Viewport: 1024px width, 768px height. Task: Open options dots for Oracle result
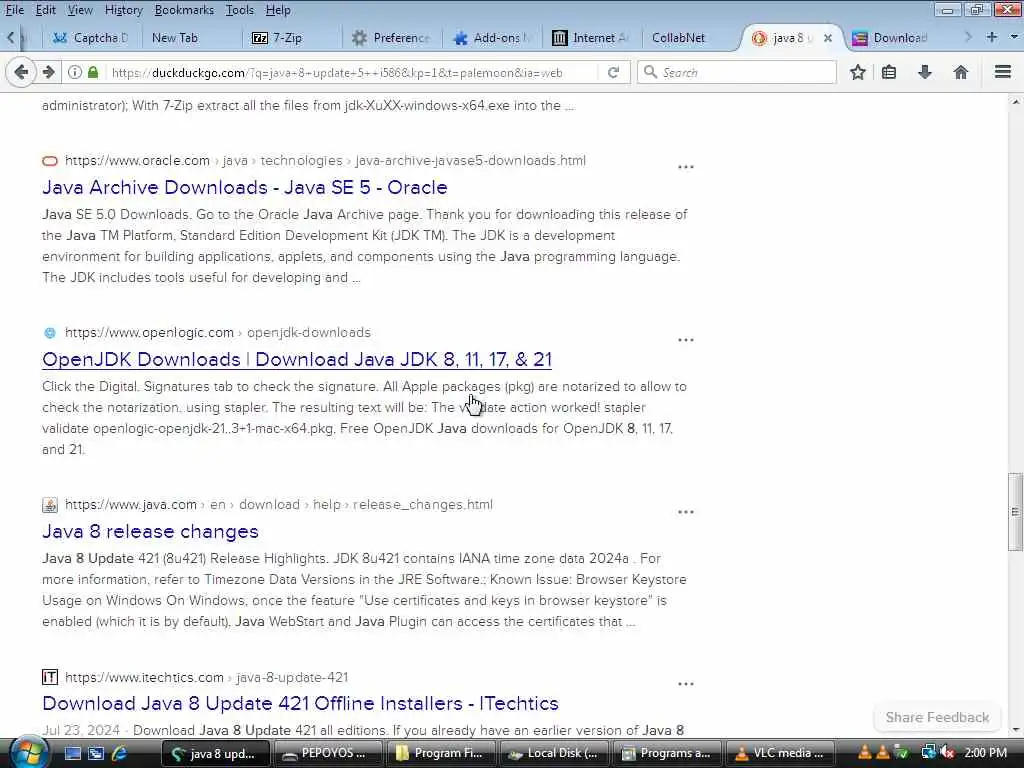click(686, 167)
